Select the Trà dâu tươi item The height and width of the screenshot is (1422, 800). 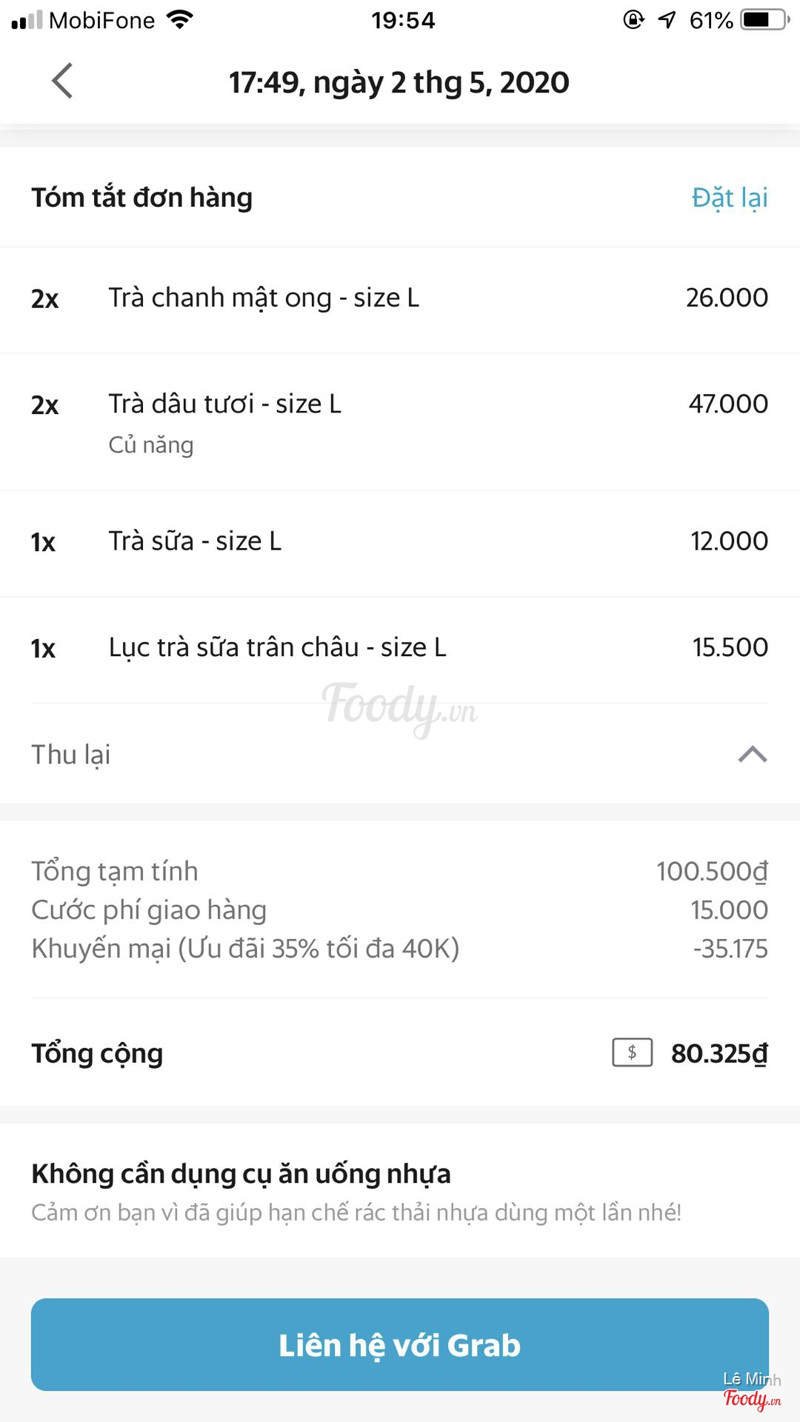point(225,405)
